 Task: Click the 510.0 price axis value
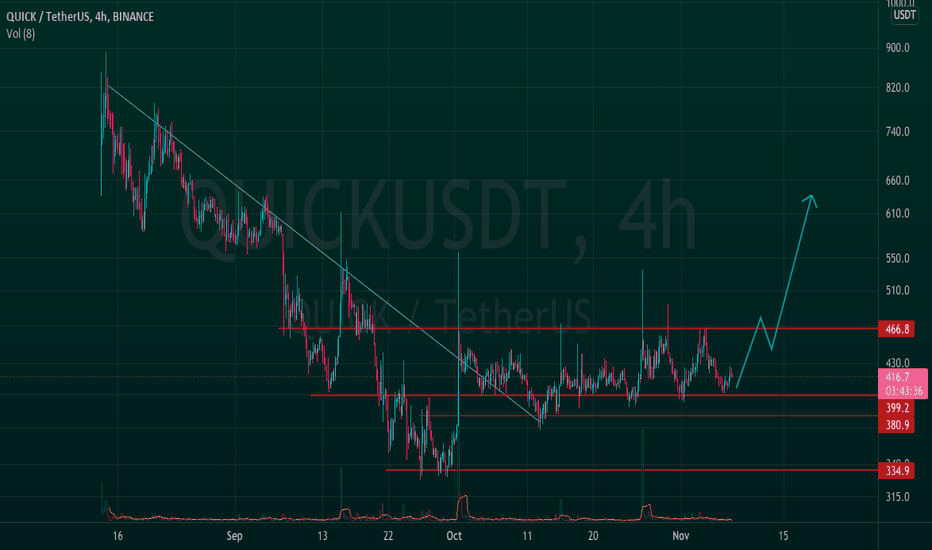[898, 291]
